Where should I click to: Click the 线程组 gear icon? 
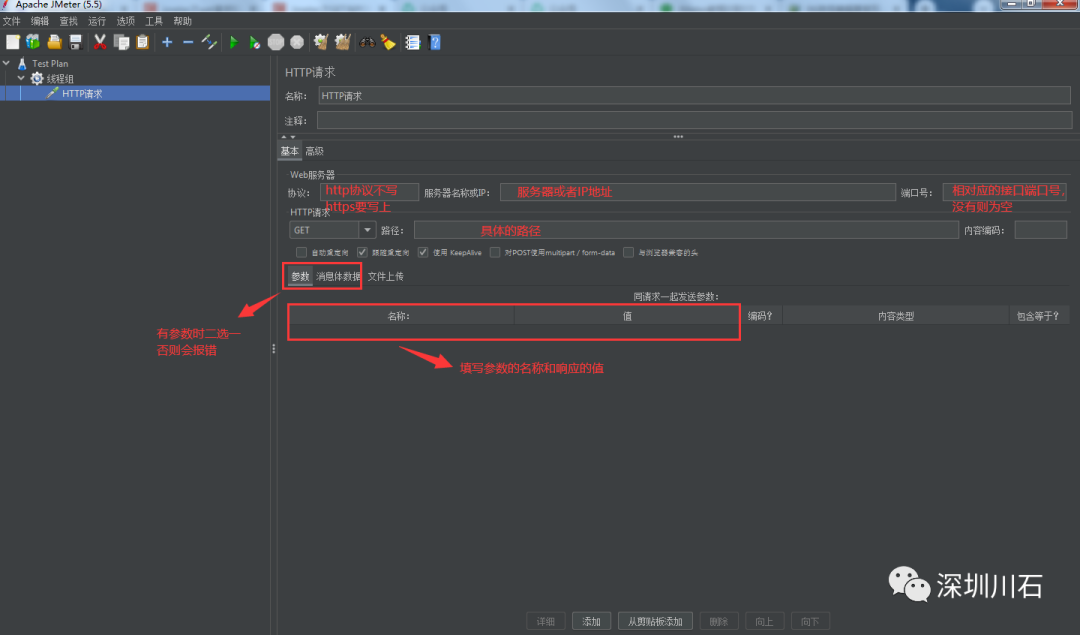coord(37,79)
